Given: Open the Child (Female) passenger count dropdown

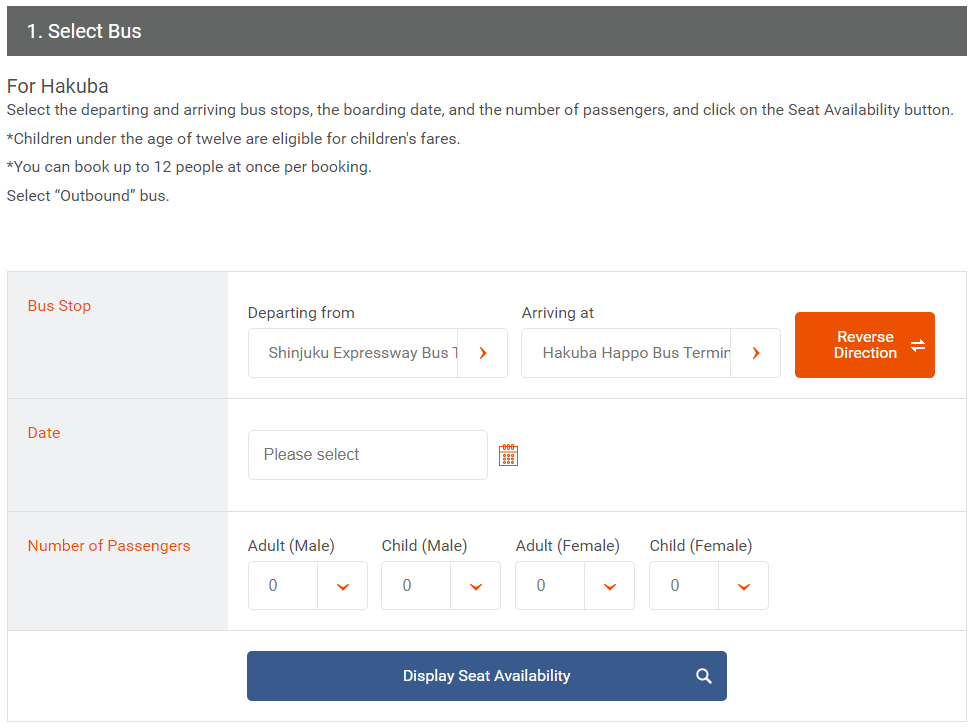Looking at the screenshot, I should click(x=709, y=586).
